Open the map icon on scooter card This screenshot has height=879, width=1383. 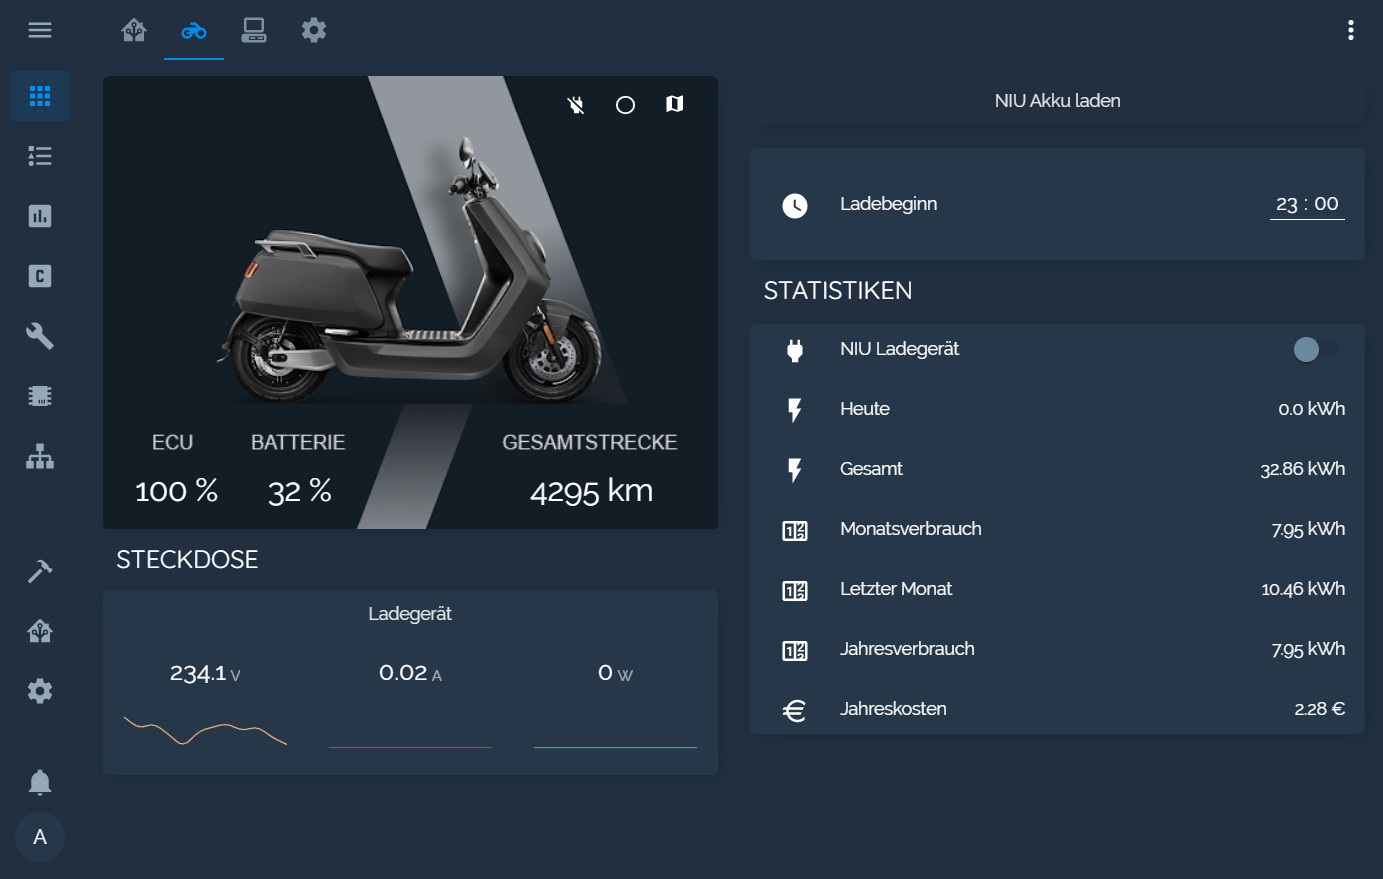coord(675,104)
